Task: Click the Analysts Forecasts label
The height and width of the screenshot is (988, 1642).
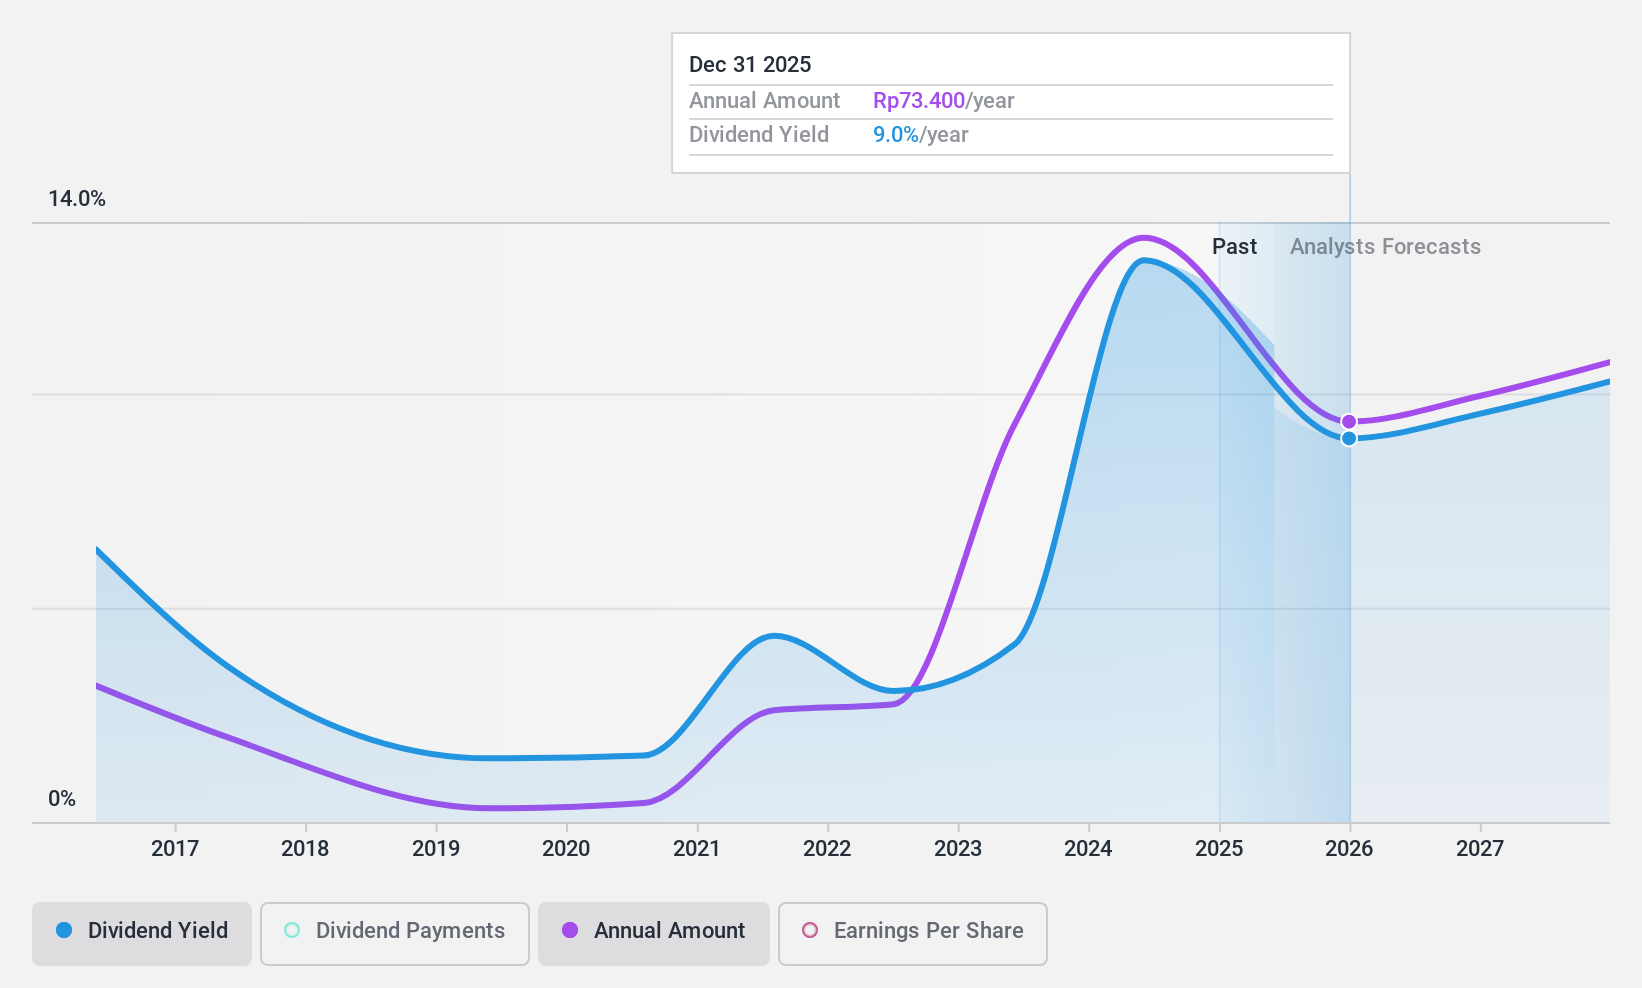Action: [x=1385, y=247]
